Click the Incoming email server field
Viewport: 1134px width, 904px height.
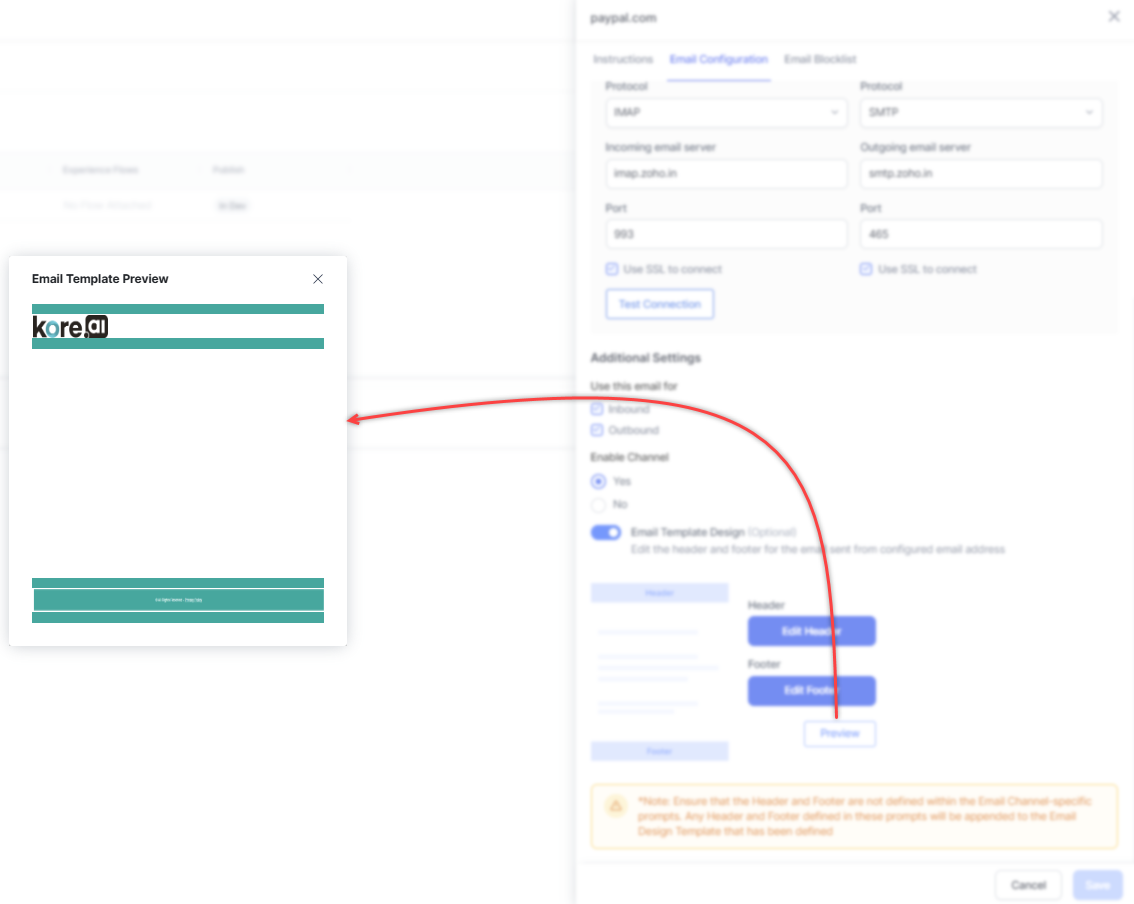click(x=726, y=174)
